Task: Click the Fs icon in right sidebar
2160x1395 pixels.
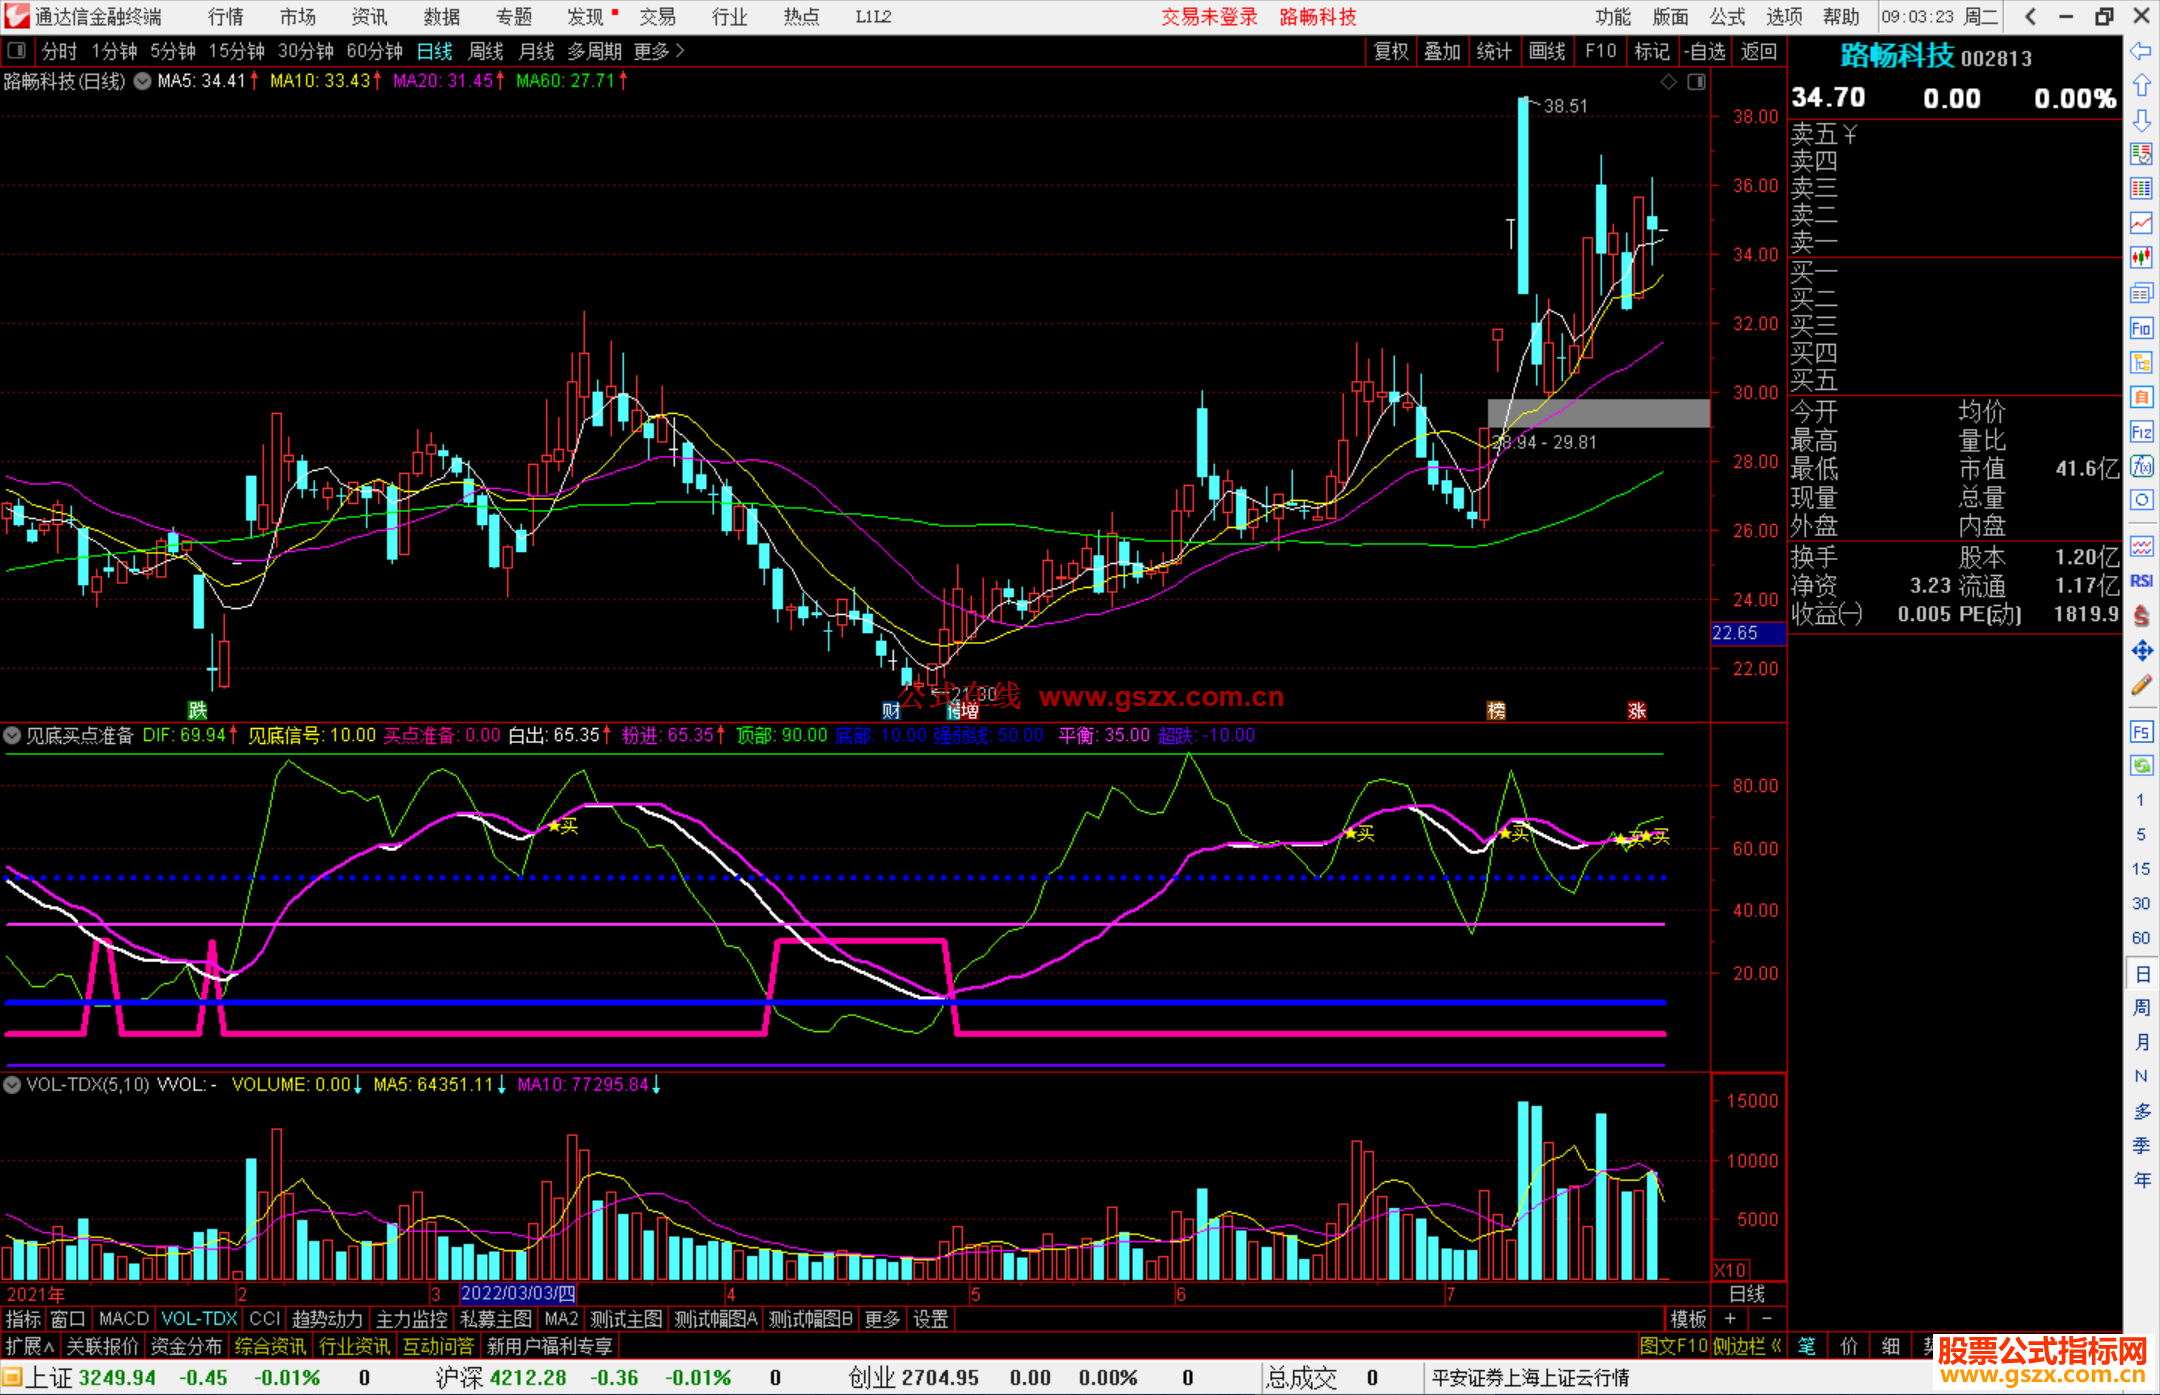Action: 2141,732
